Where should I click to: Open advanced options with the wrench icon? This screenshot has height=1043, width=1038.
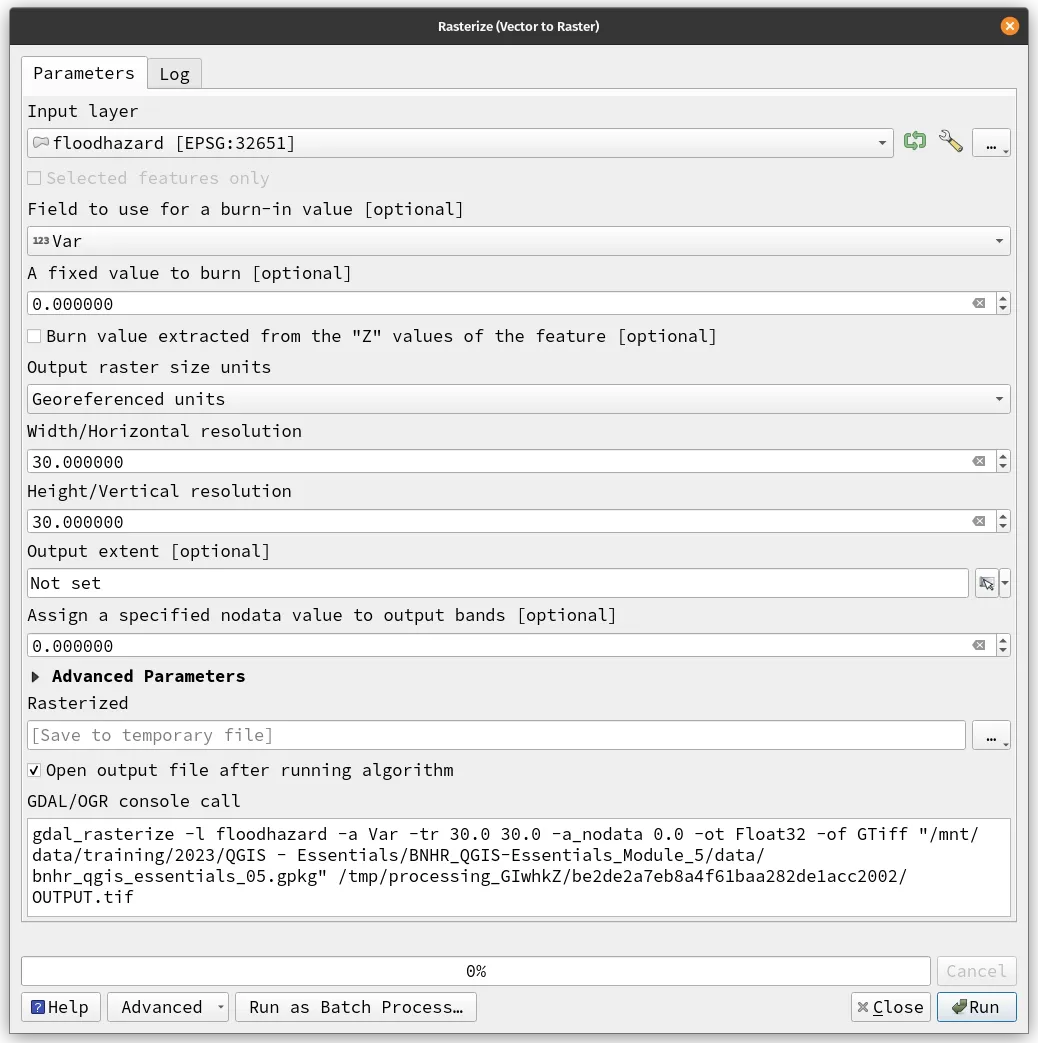950,142
